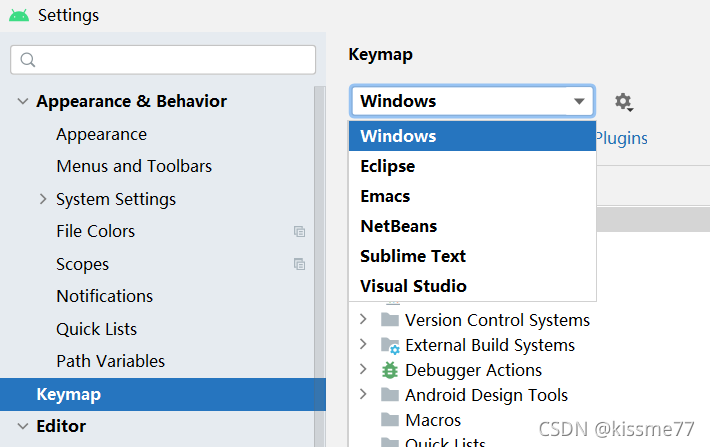710x447 pixels.
Task: Select Keymap in the settings sidebar
Action: pos(163,394)
